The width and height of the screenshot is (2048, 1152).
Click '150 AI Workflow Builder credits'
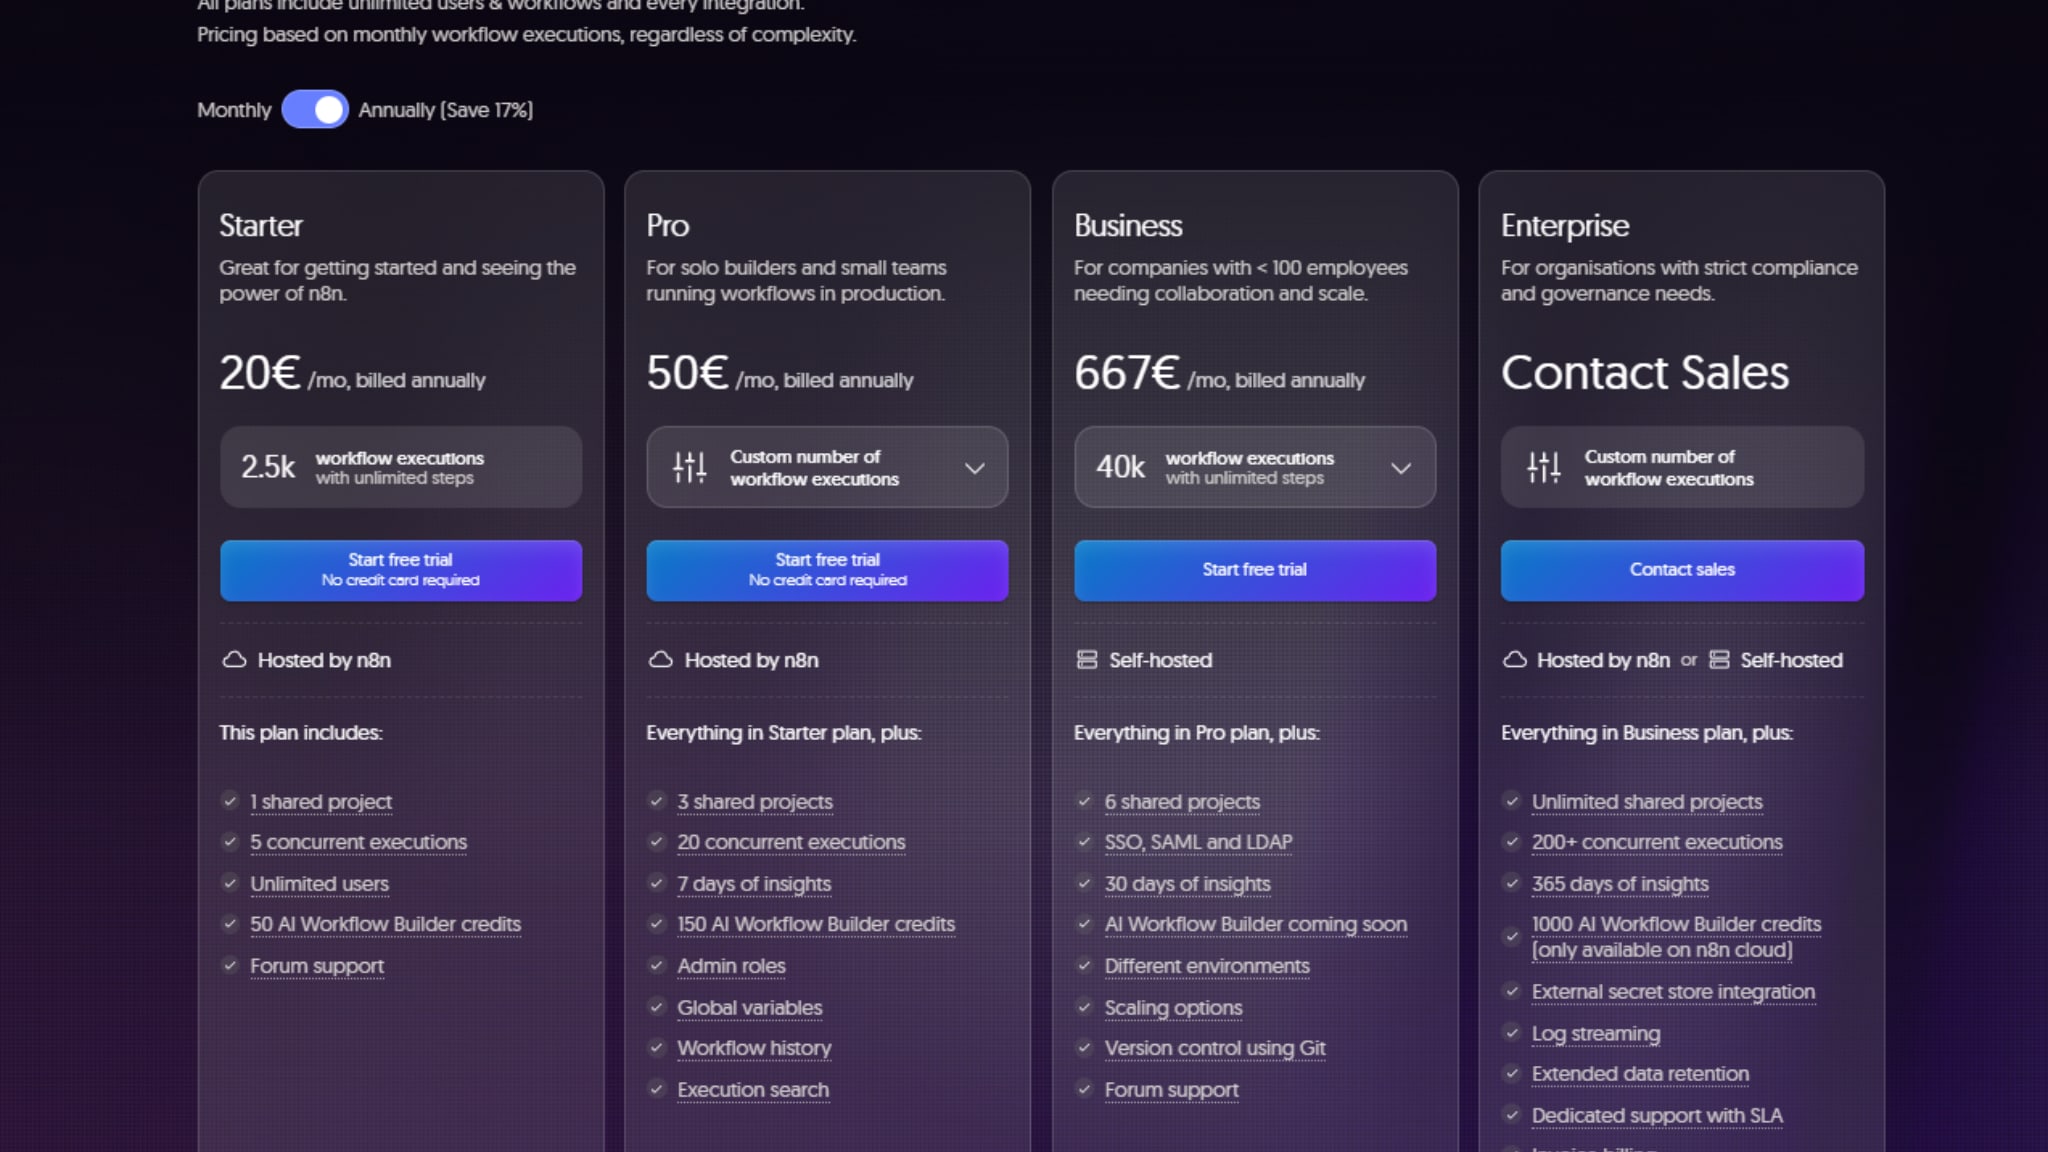point(816,925)
